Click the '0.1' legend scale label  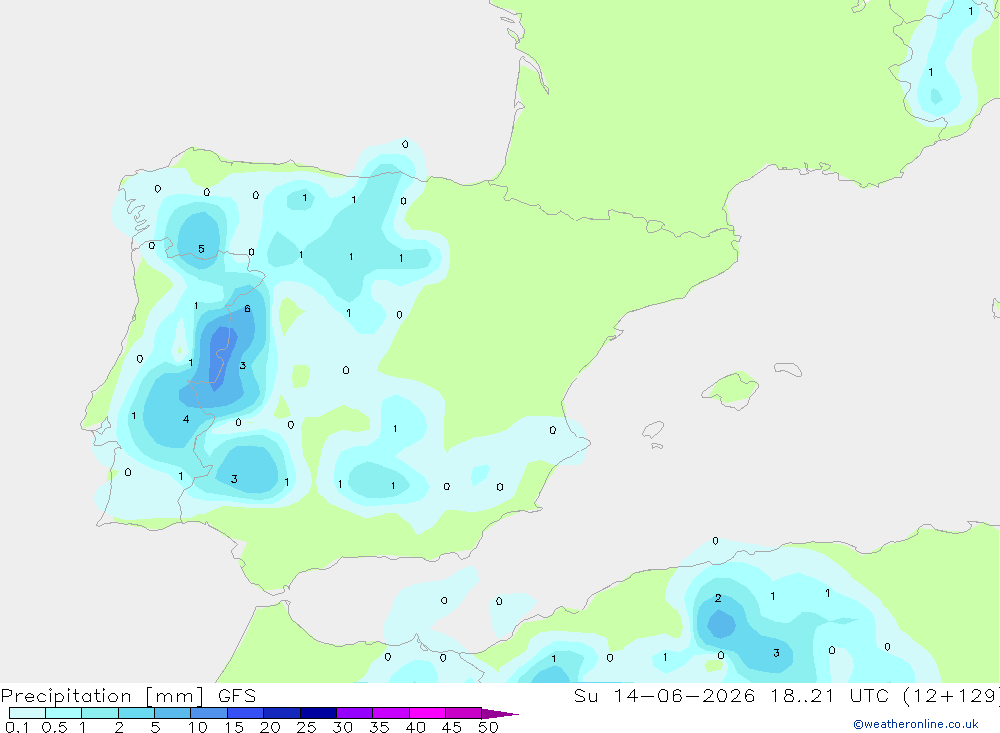pyautogui.click(x=17, y=727)
